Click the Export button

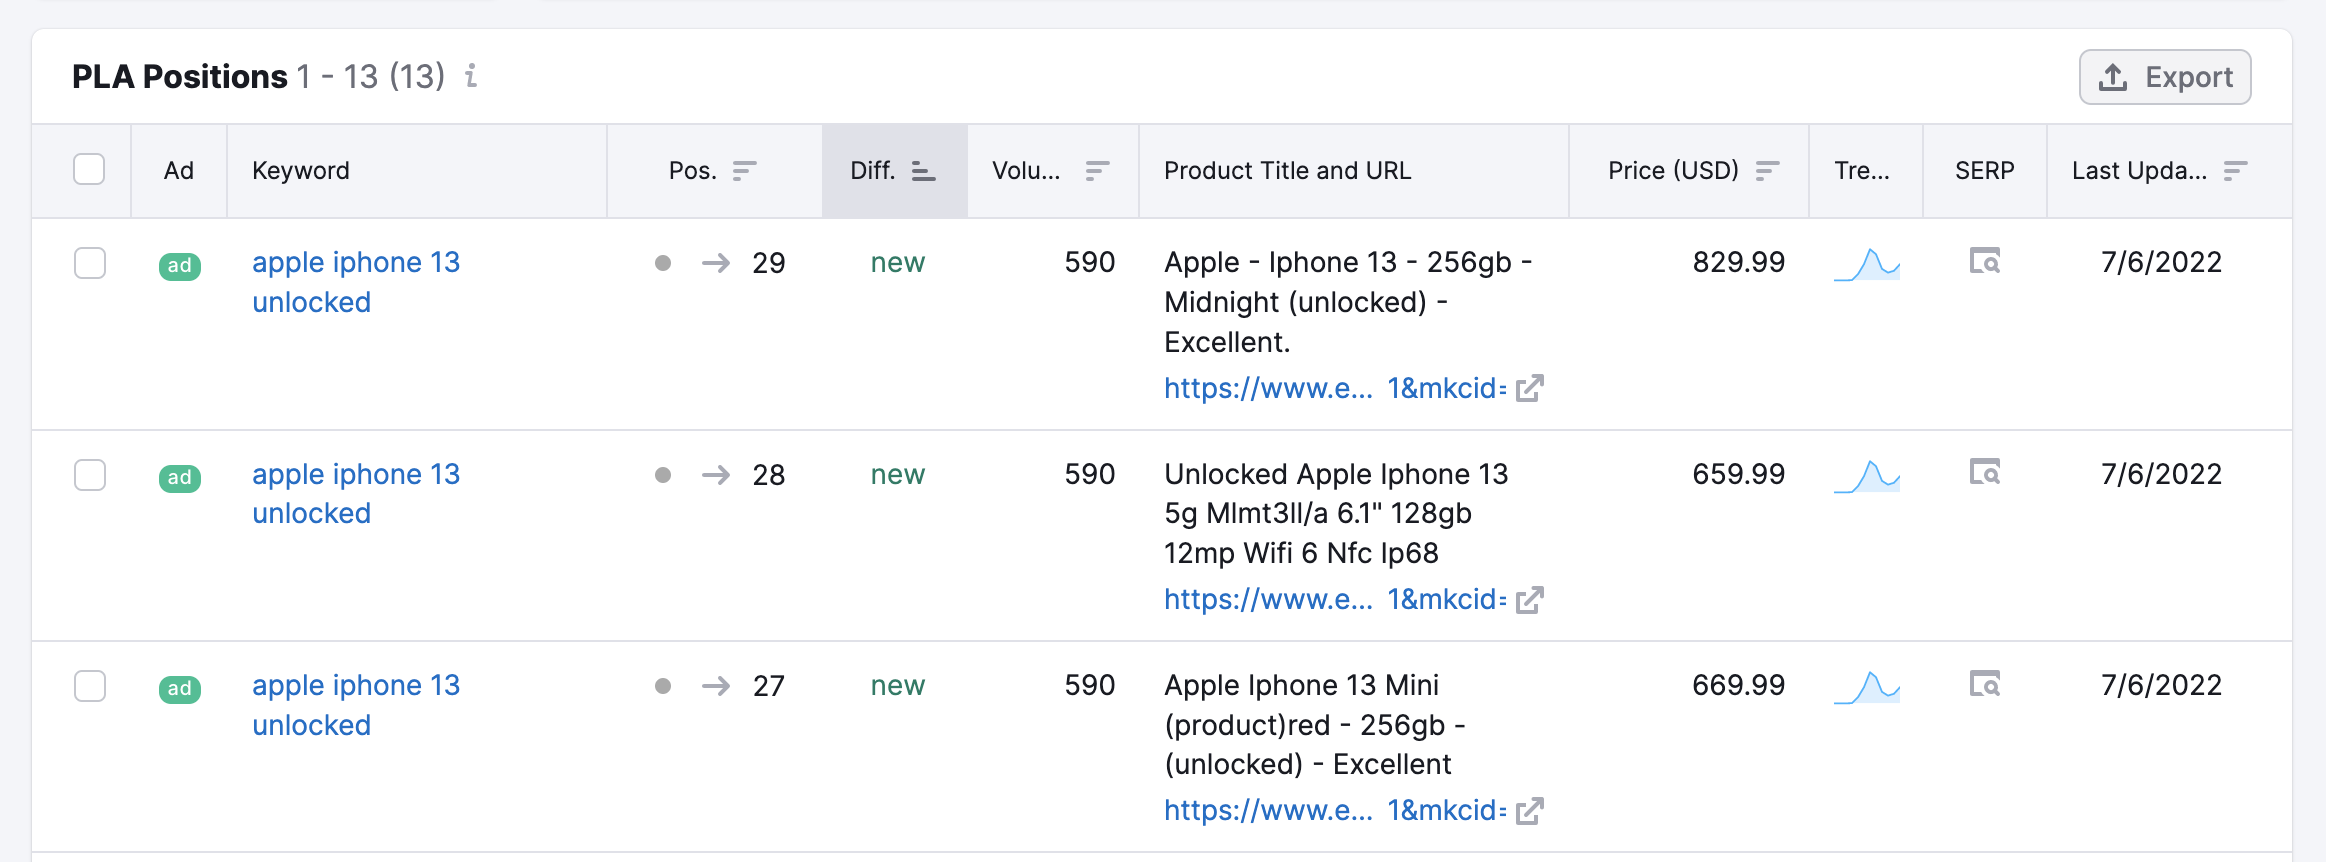[2165, 77]
